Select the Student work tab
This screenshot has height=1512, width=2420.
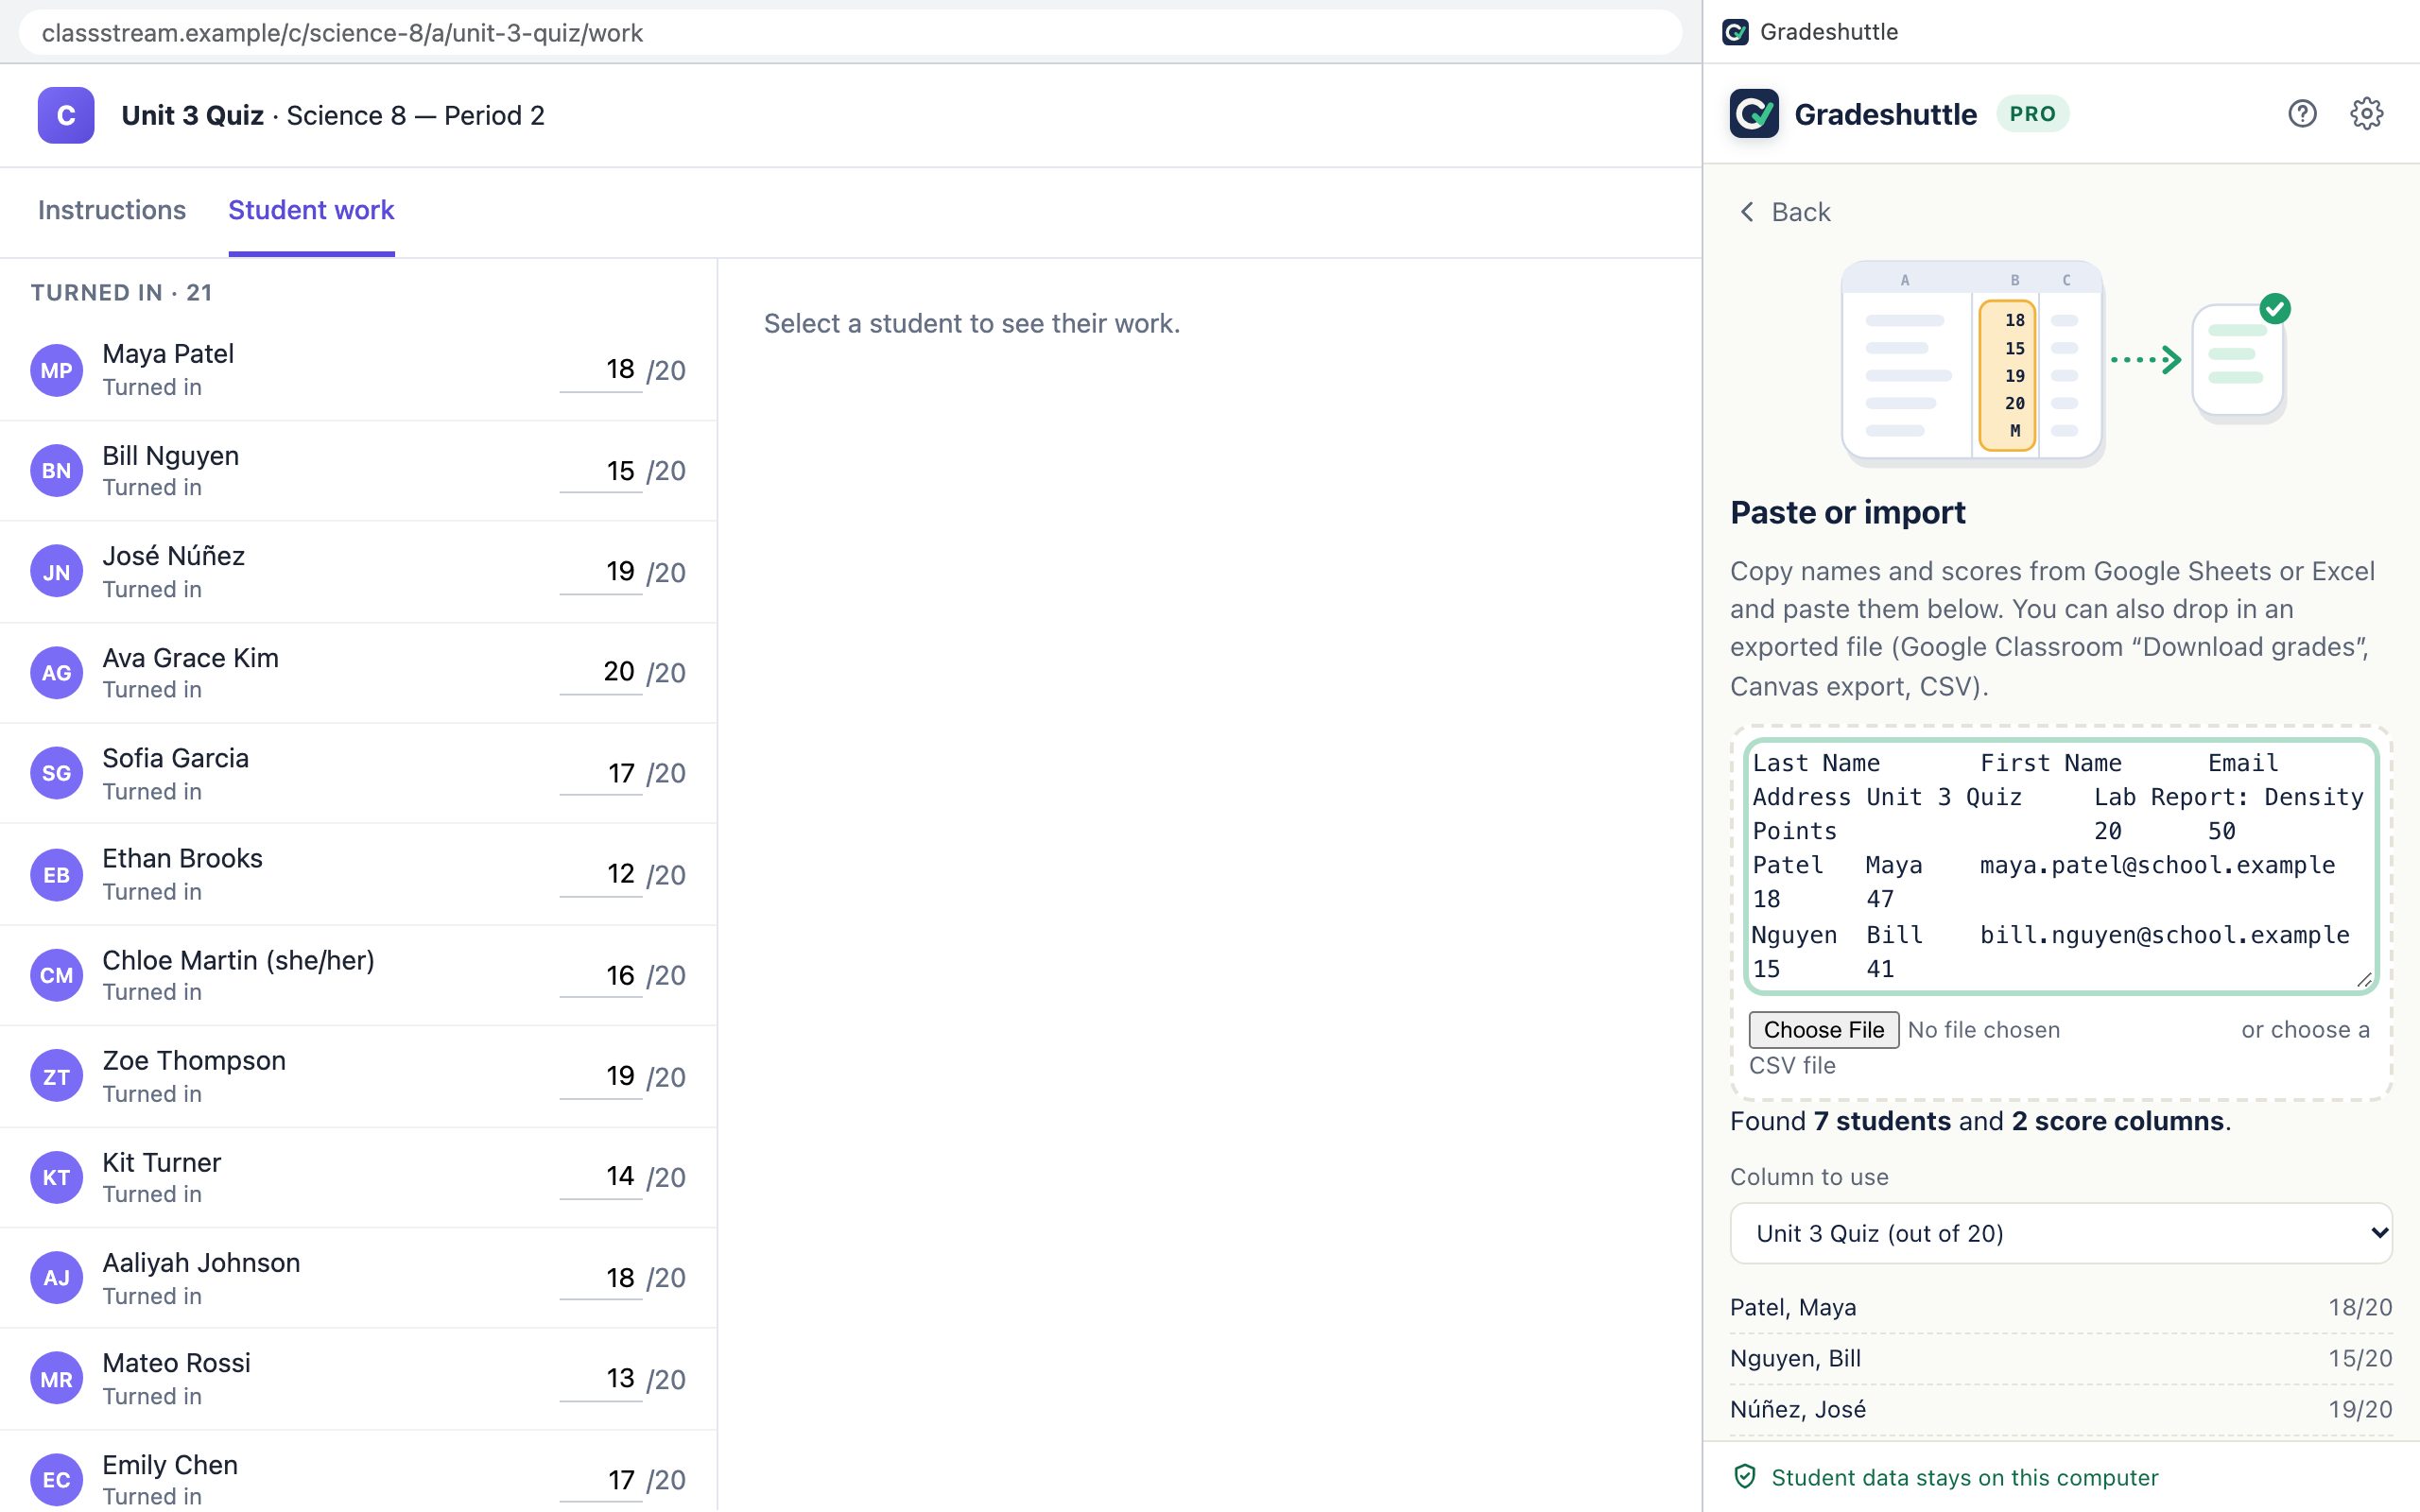point(311,210)
